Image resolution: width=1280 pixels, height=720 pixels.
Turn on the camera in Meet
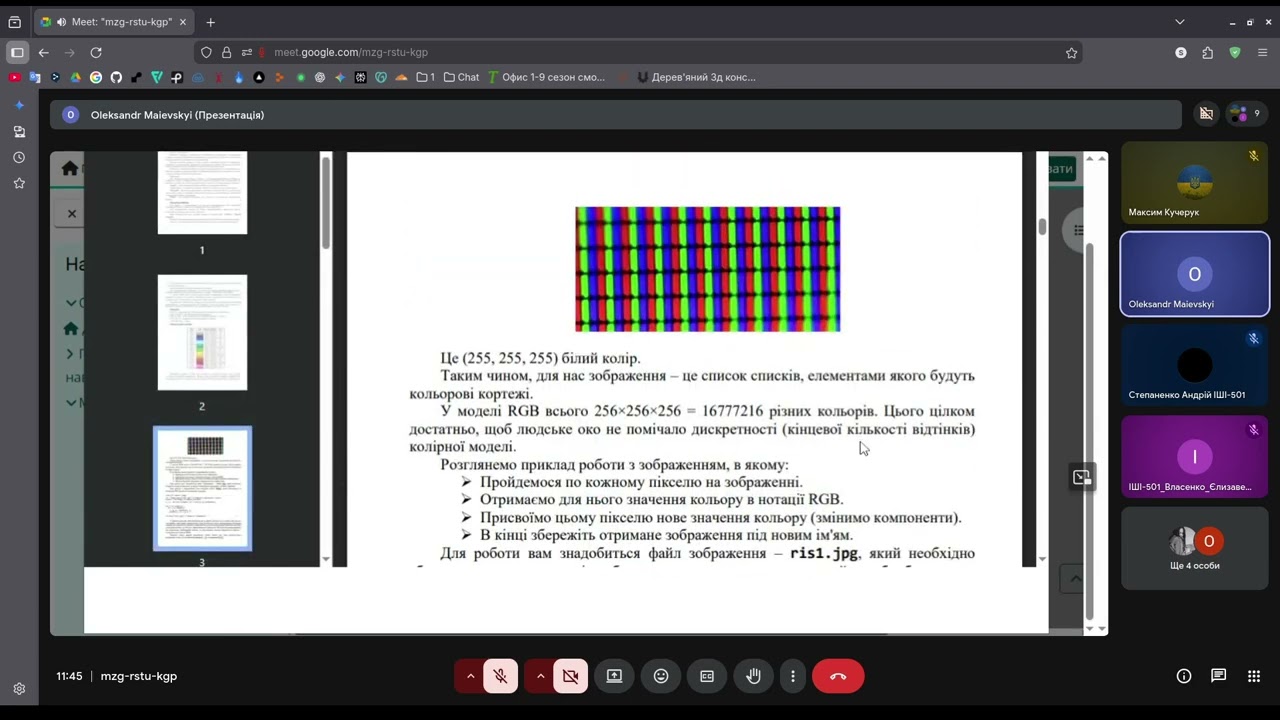click(x=571, y=676)
